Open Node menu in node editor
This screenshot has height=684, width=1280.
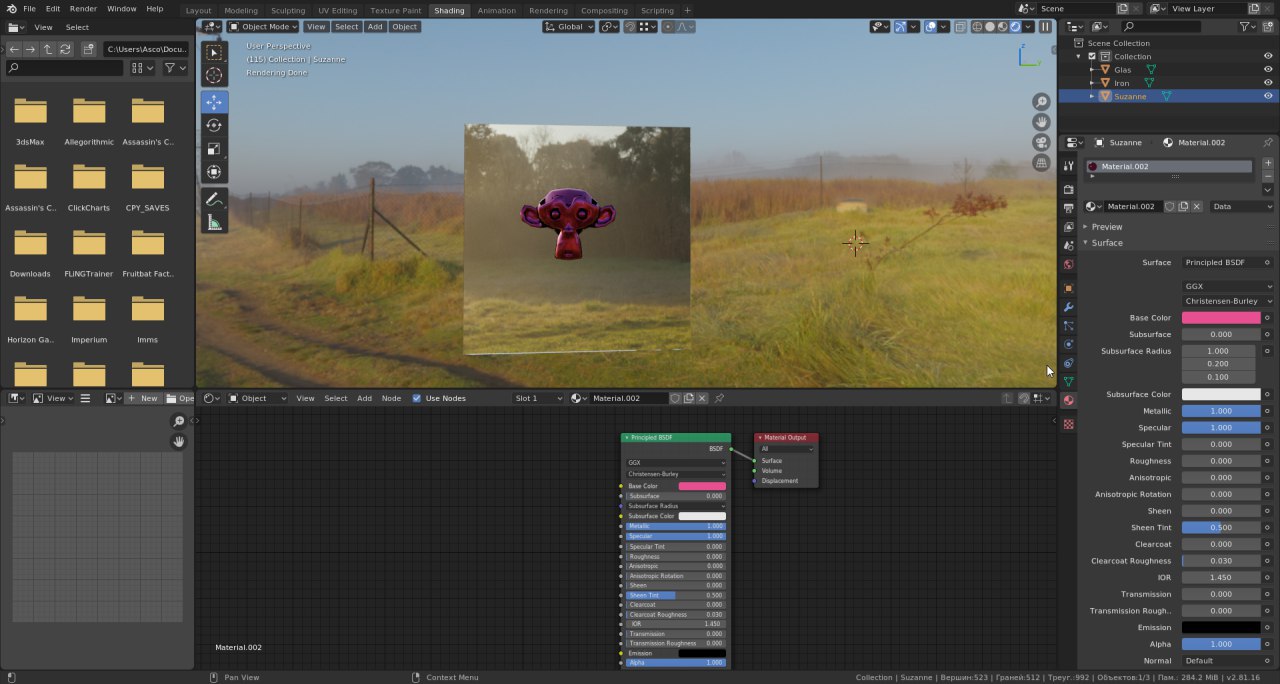(391, 398)
